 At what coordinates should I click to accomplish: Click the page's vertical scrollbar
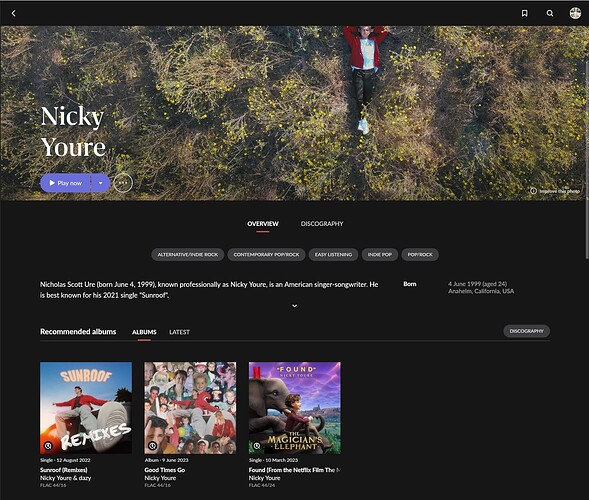[587, 160]
